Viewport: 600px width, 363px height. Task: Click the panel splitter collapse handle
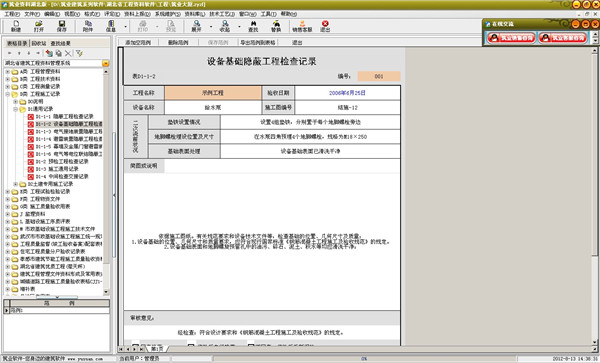[114, 195]
